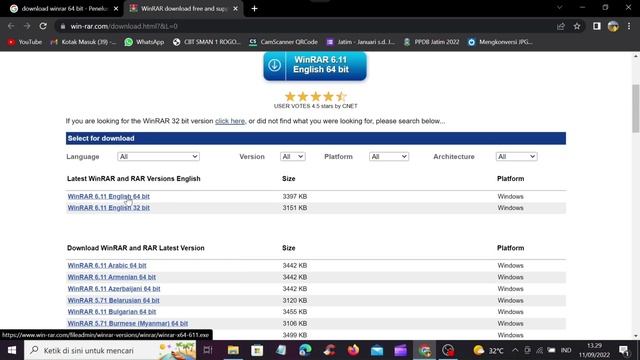Click the '3397 KB' size cell
Screen dimensions: 640x360
[295, 196]
